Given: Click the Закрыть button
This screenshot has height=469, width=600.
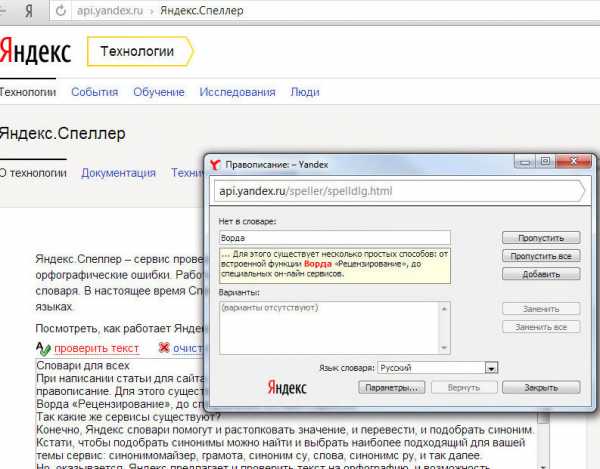Looking at the screenshot, I should click(541, 388).
